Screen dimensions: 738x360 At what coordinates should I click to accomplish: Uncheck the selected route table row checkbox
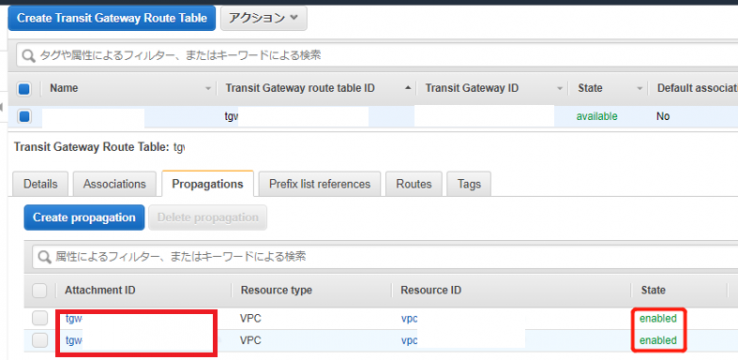(24, 116)
